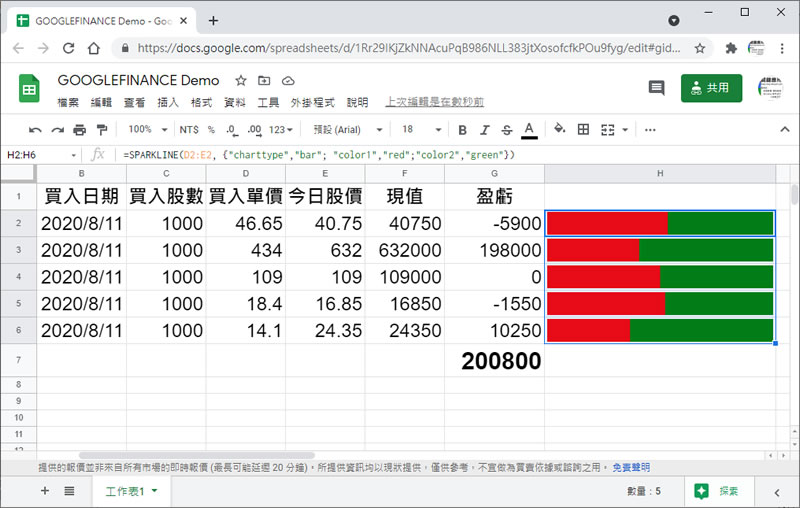Click the green 共用 share button

pos(711,88)
